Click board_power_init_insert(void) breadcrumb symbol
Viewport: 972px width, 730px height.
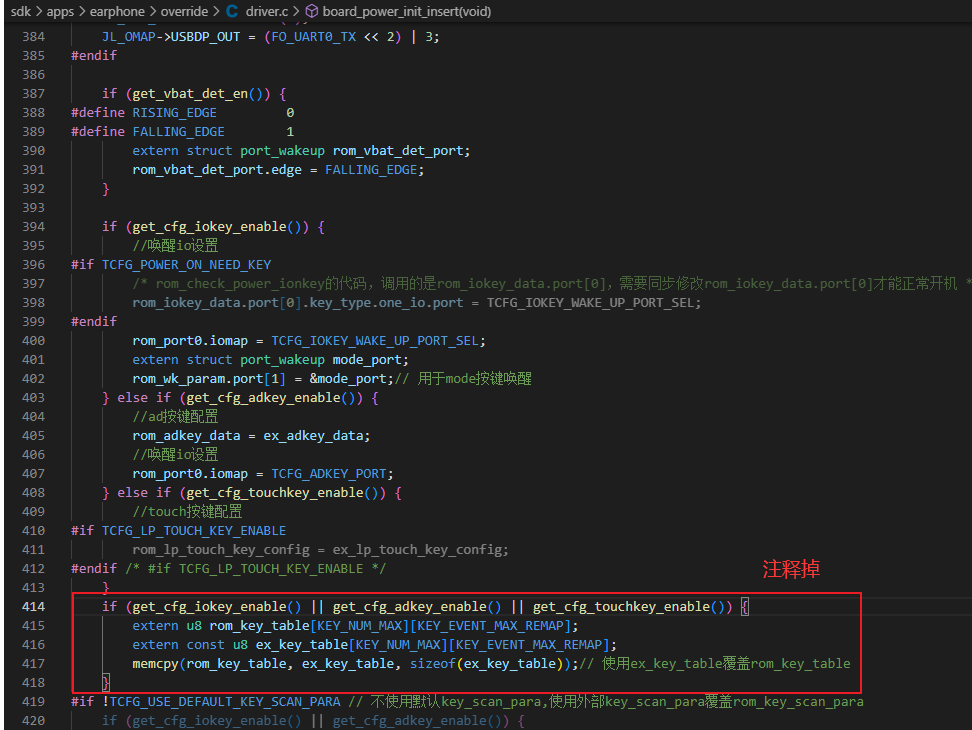point(407,11)
